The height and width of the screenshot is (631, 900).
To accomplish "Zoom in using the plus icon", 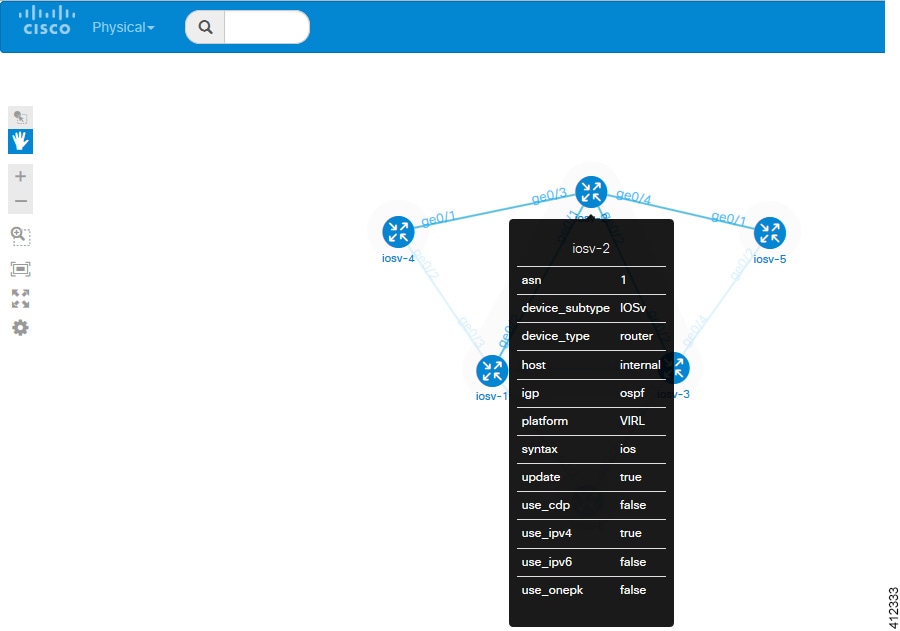I will click(20, 174).
